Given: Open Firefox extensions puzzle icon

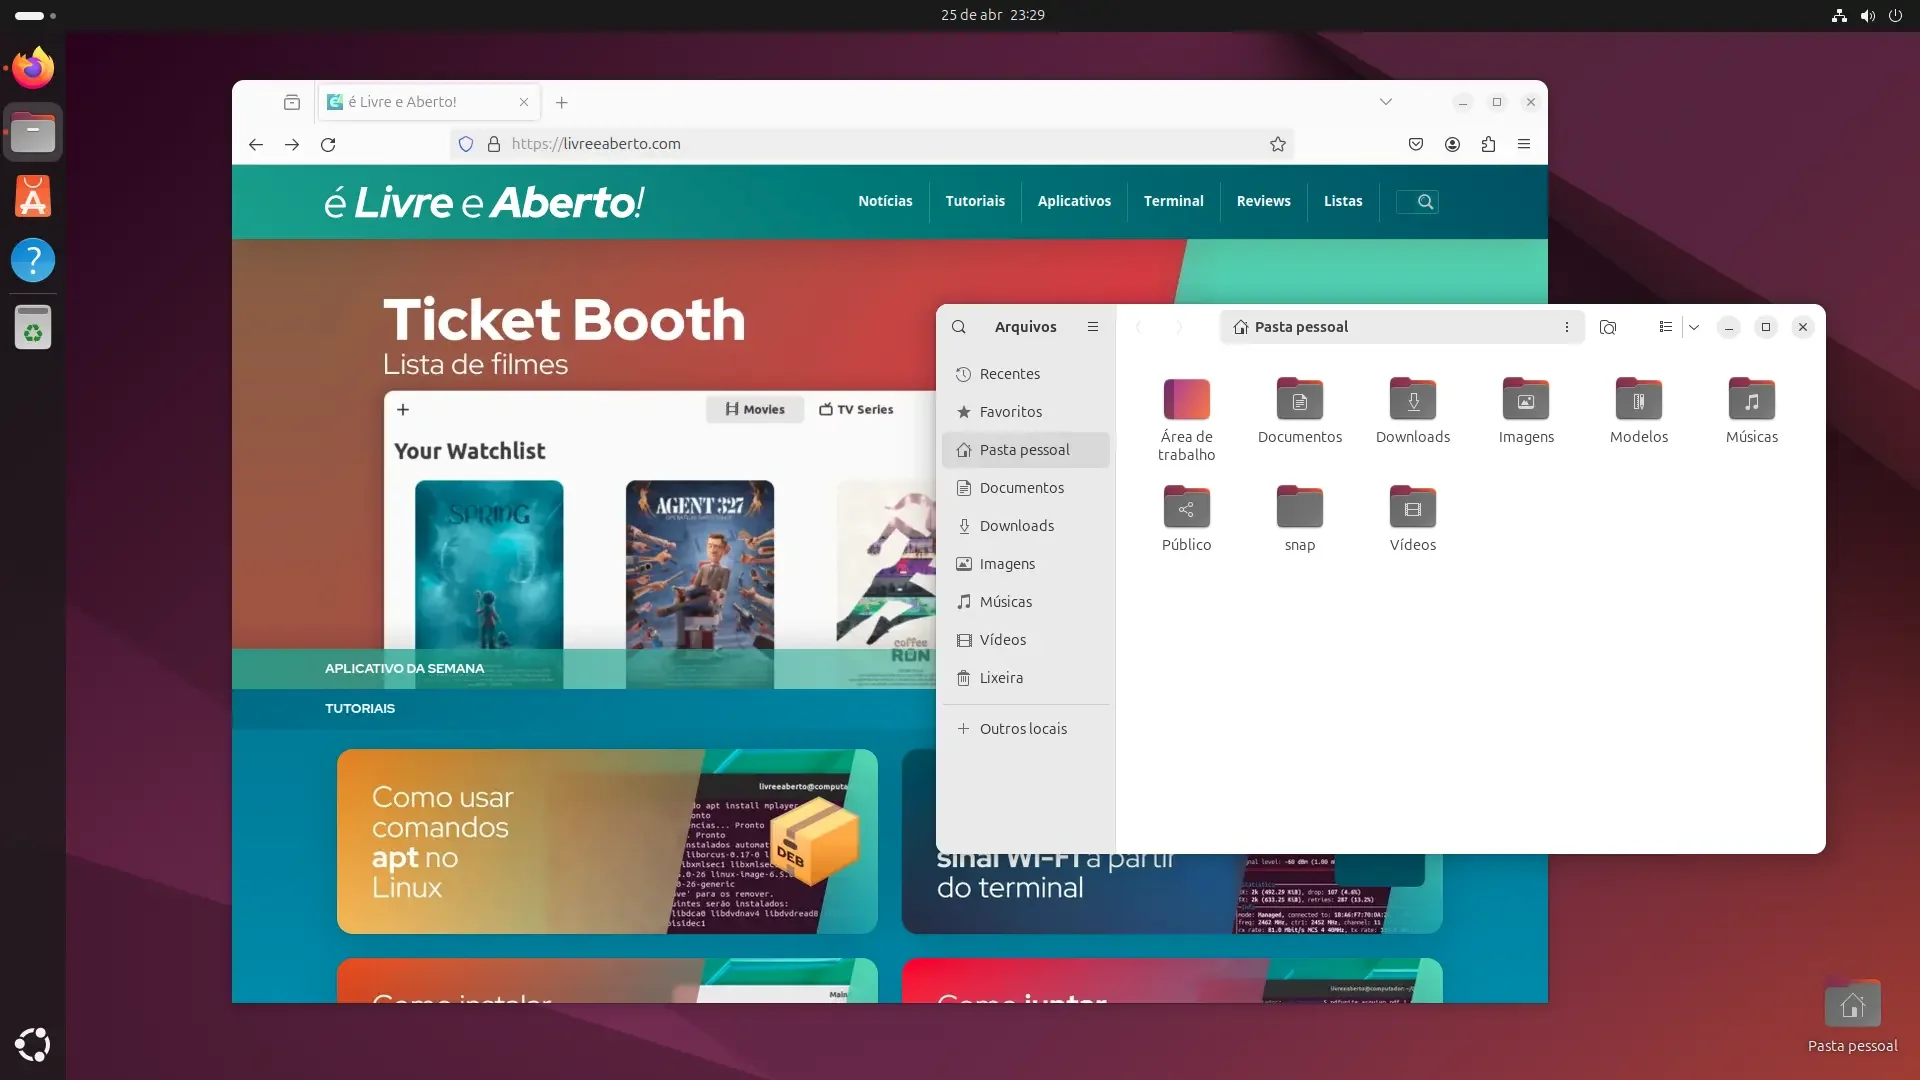Looking at the screenshot, I should click(x=1488, y=144).
